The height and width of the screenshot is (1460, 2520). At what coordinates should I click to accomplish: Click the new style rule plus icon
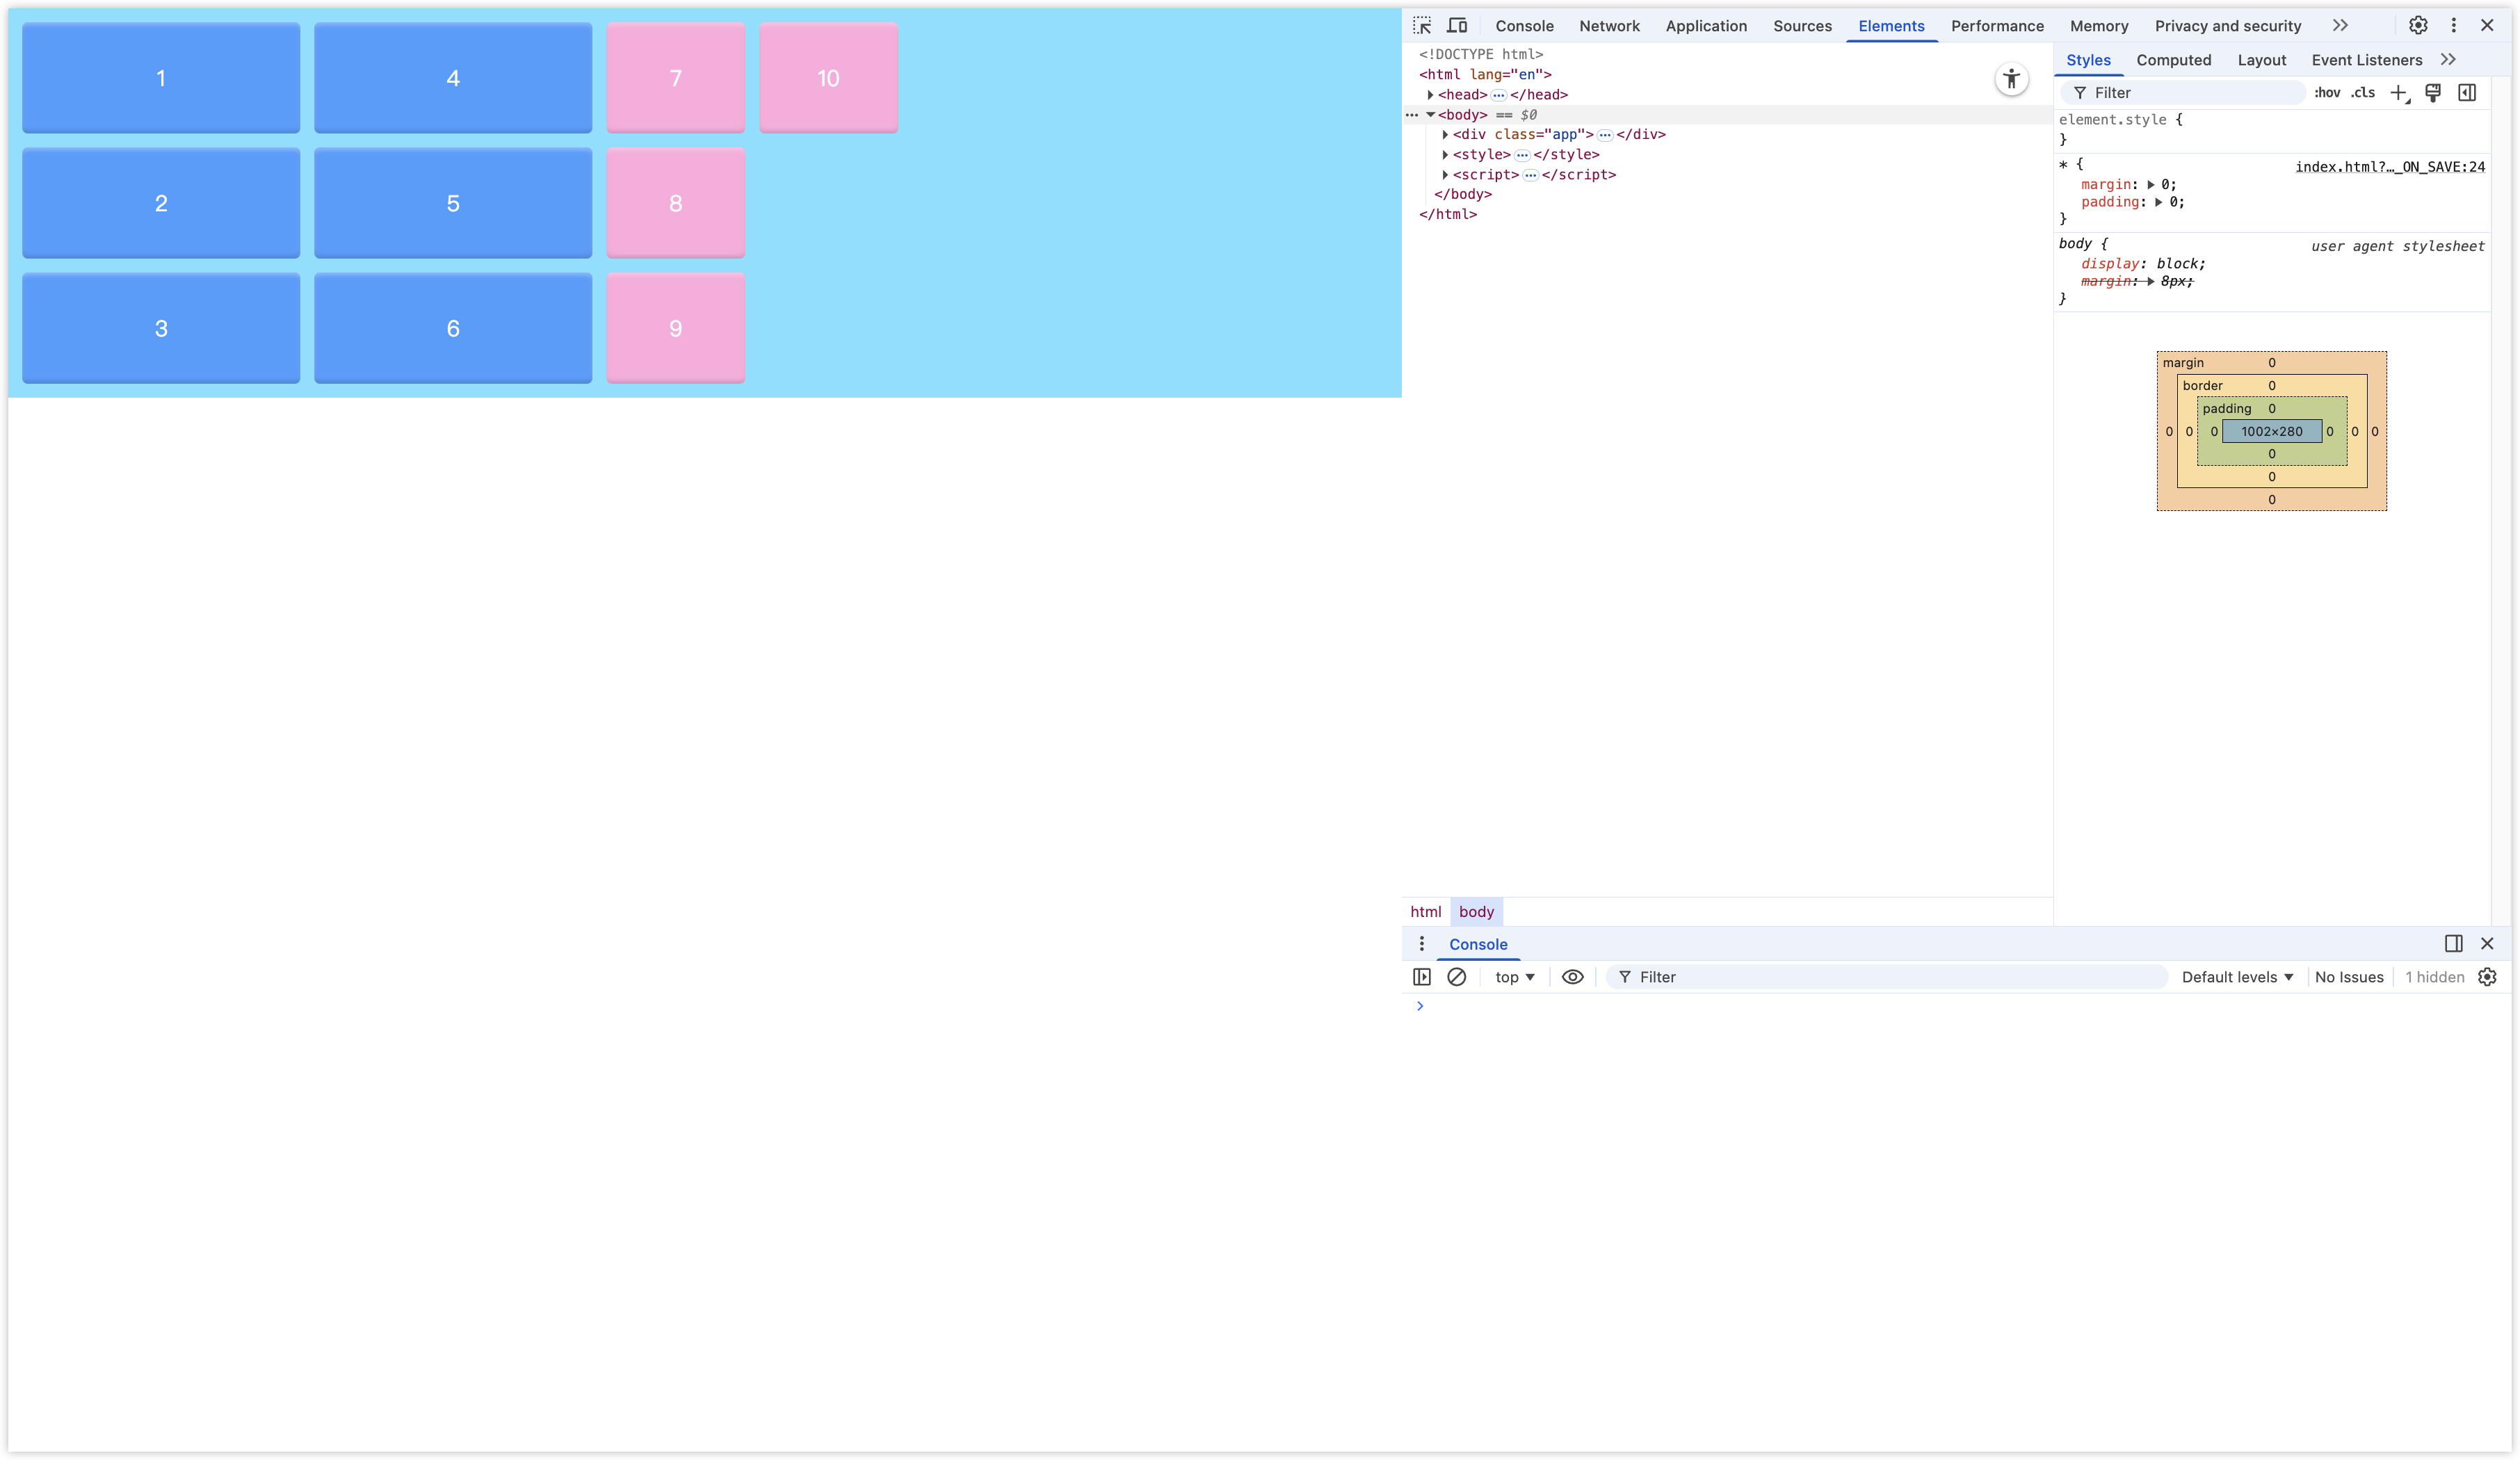pos(2398,93)
